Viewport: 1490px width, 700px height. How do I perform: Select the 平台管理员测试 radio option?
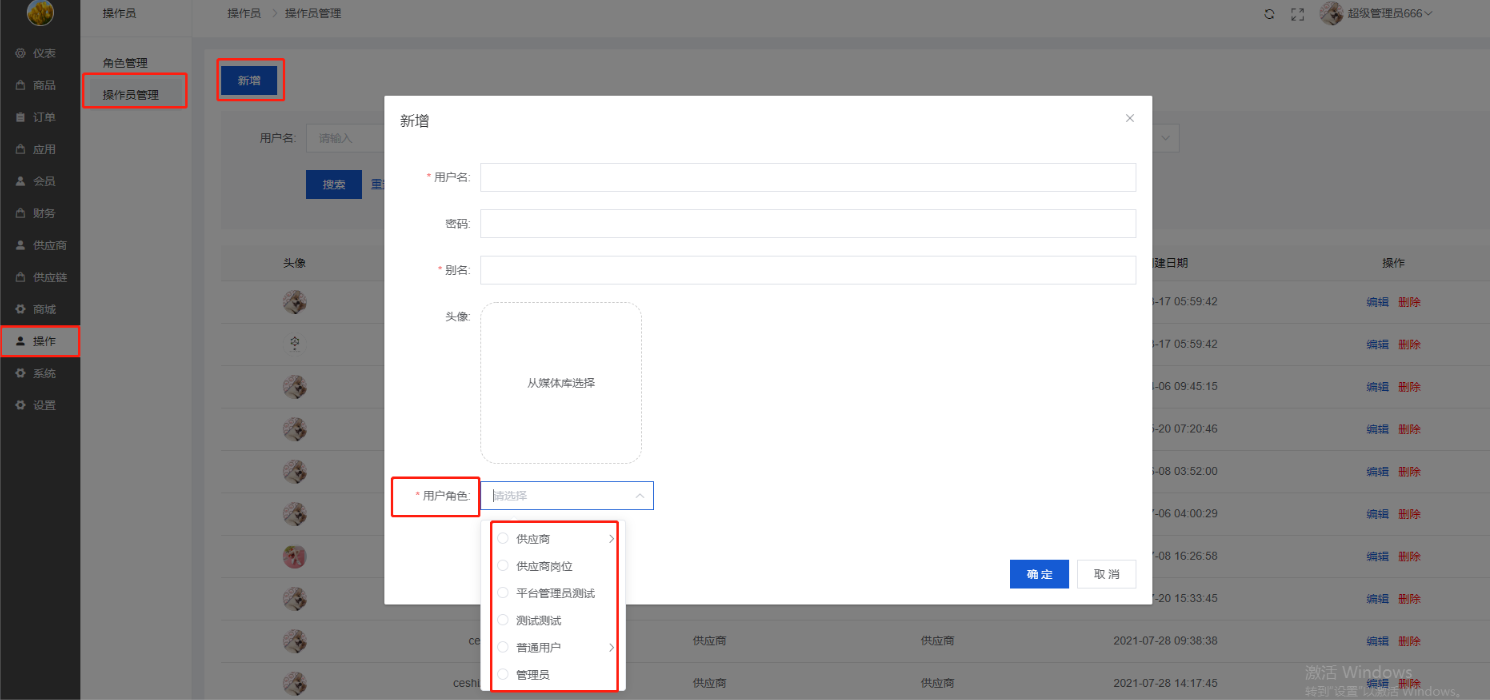[503, 593]
